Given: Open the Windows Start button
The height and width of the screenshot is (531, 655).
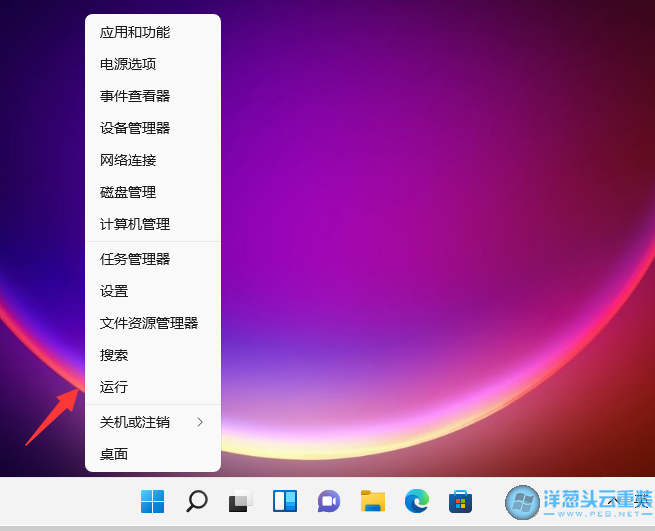Looking at the screenshot, I should (x=152, y=501).
